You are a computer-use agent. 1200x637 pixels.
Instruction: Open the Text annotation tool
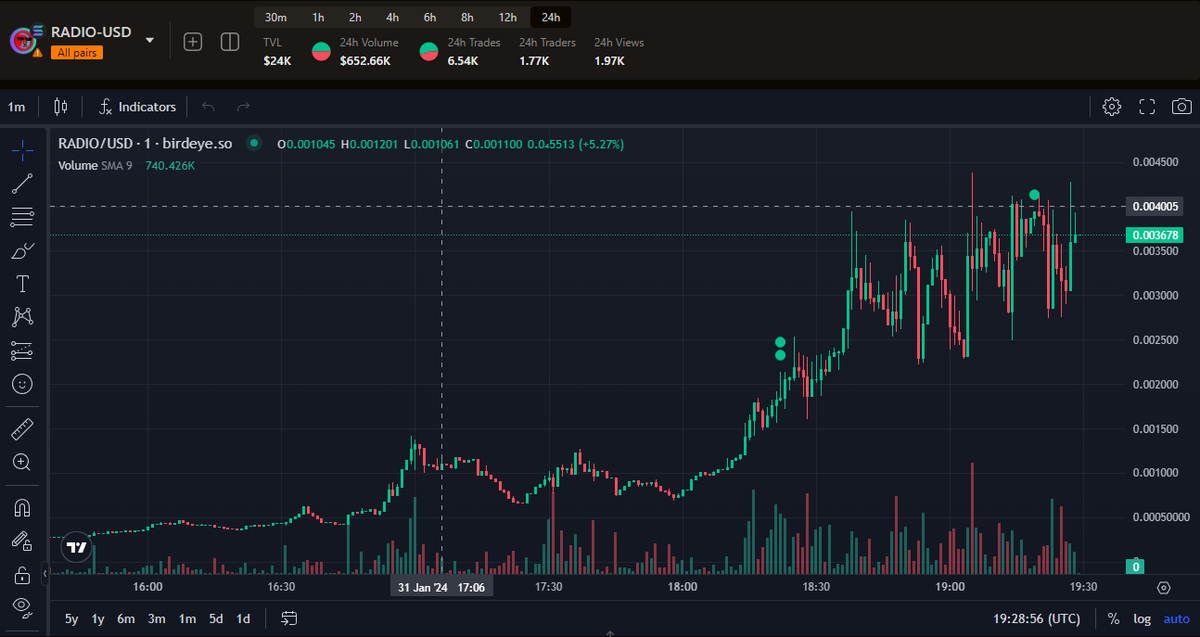[22, 283]
